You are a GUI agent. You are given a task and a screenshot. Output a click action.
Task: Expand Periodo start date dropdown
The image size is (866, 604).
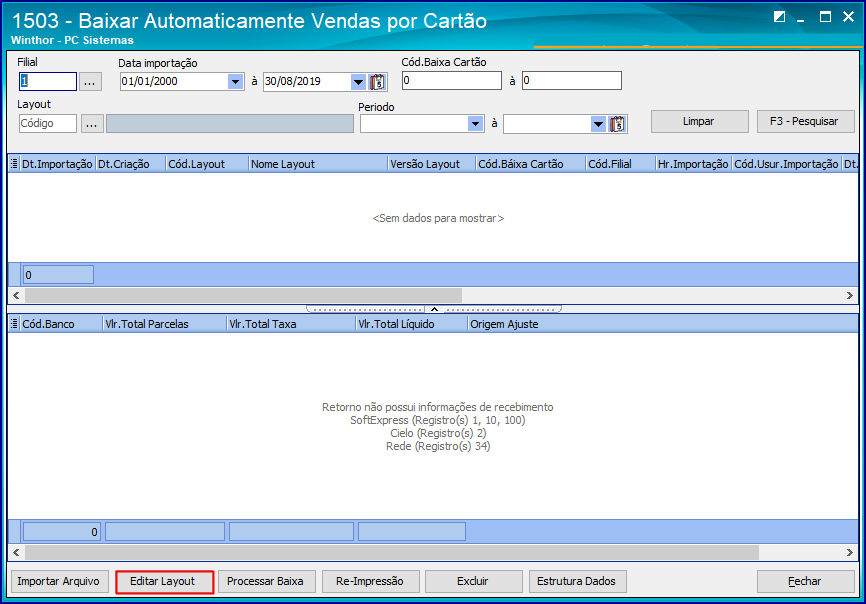(x=476, y=124)
